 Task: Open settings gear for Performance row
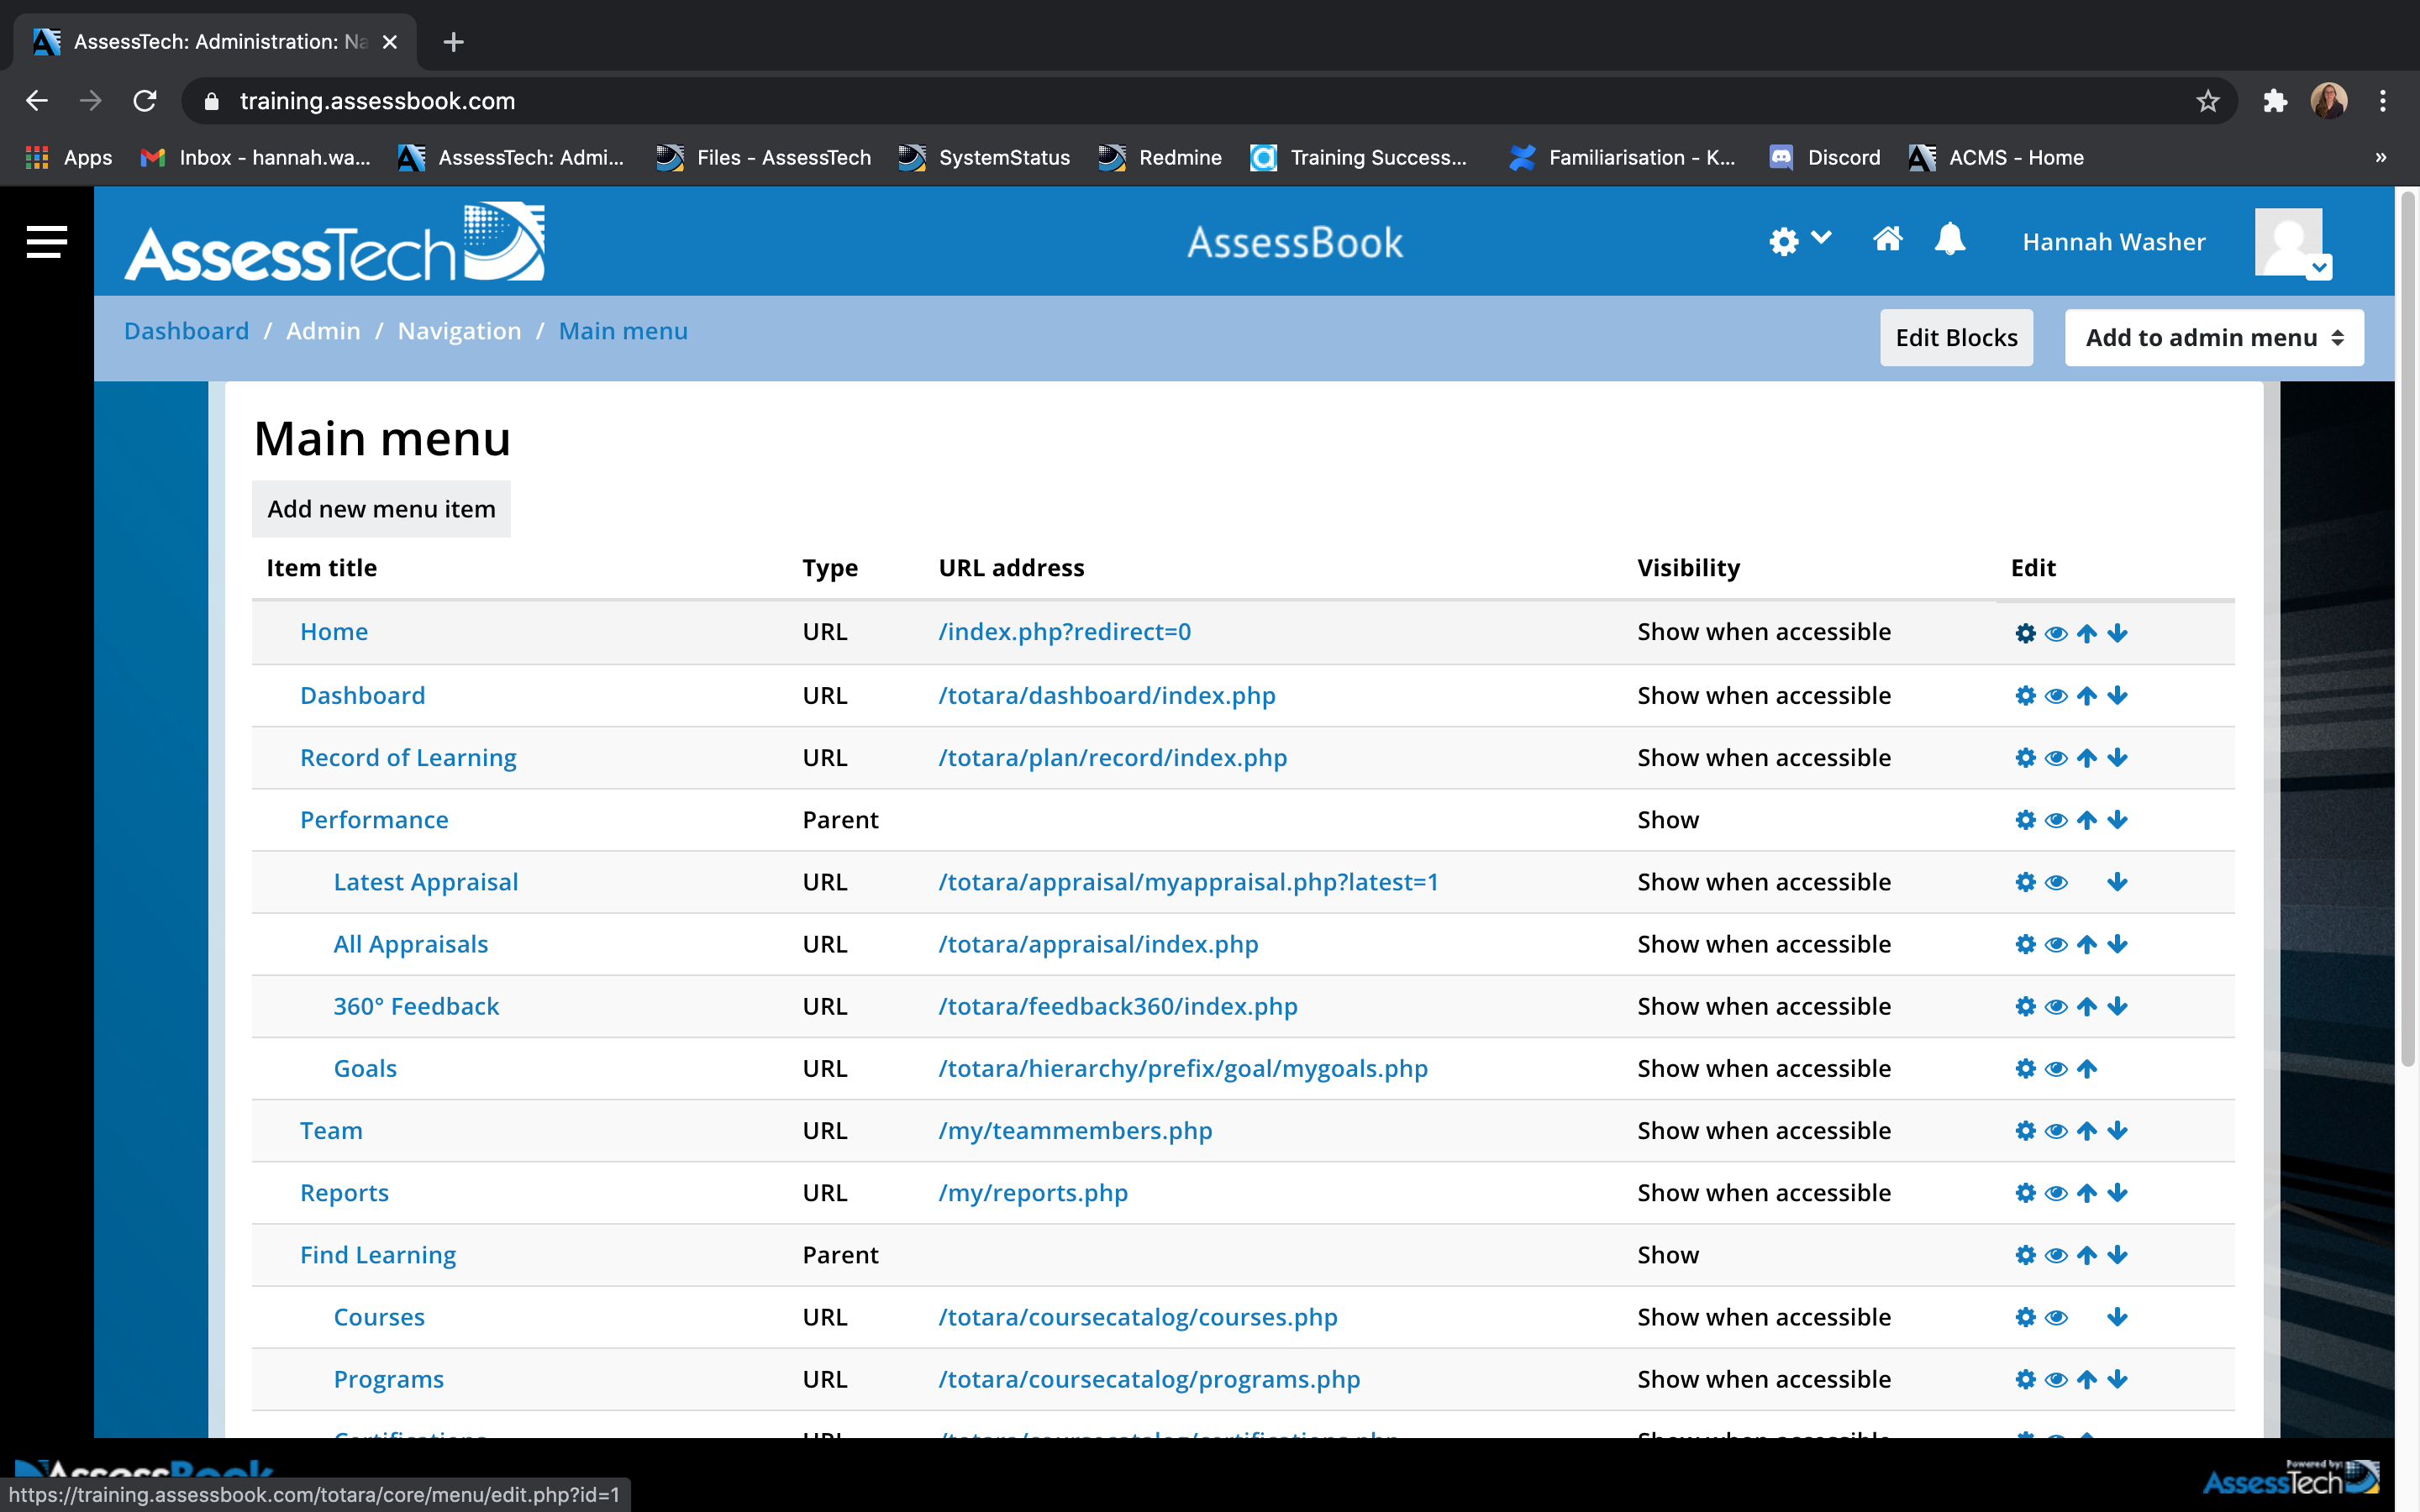click(x=2025, y=820)
